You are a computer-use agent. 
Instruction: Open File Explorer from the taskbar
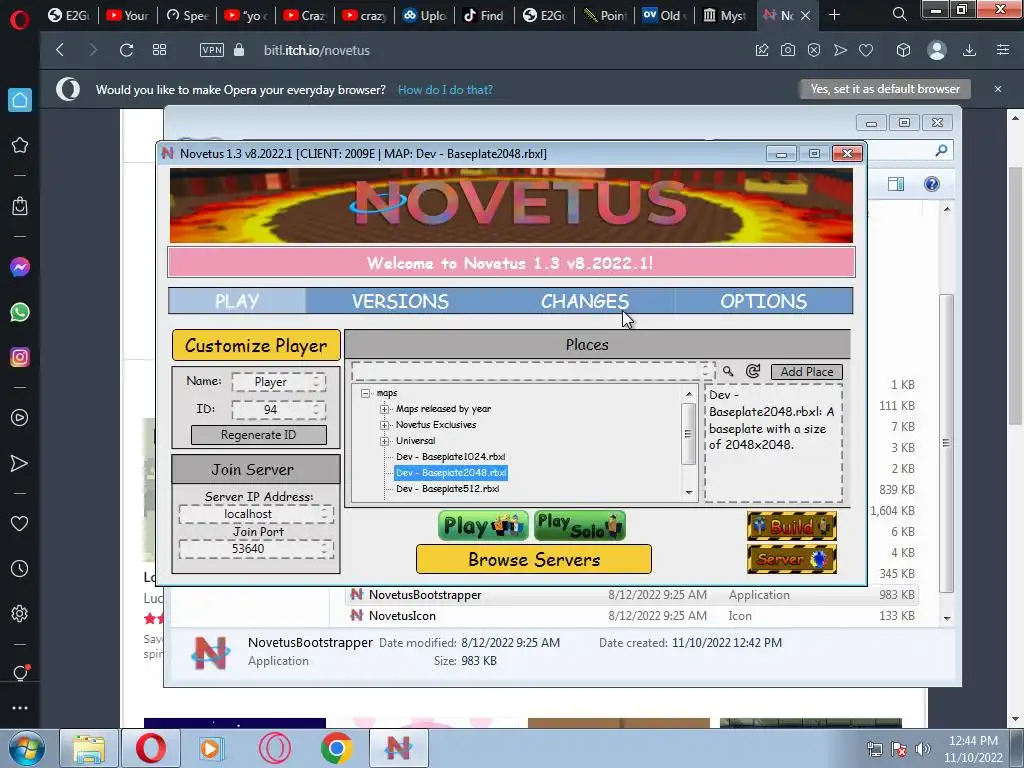point(89,748)
